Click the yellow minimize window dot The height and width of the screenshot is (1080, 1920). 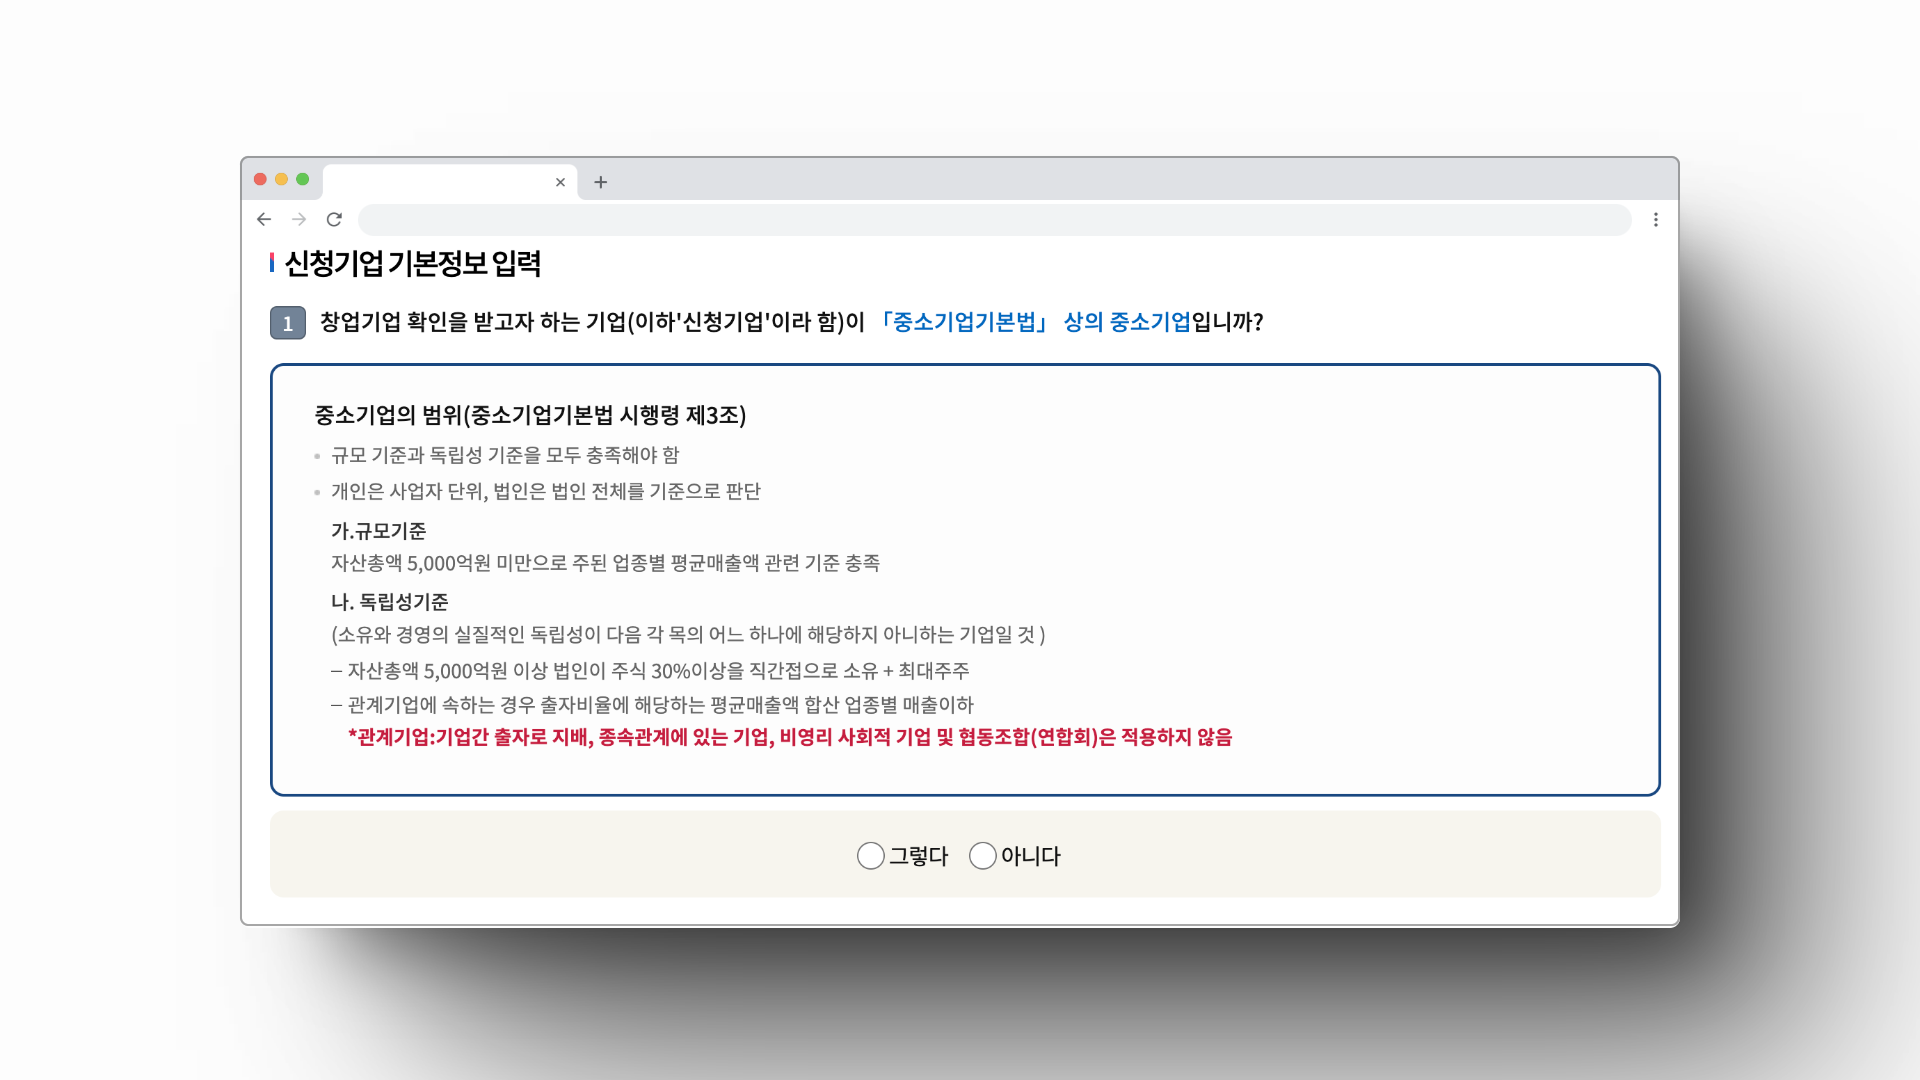pos(281,179)
